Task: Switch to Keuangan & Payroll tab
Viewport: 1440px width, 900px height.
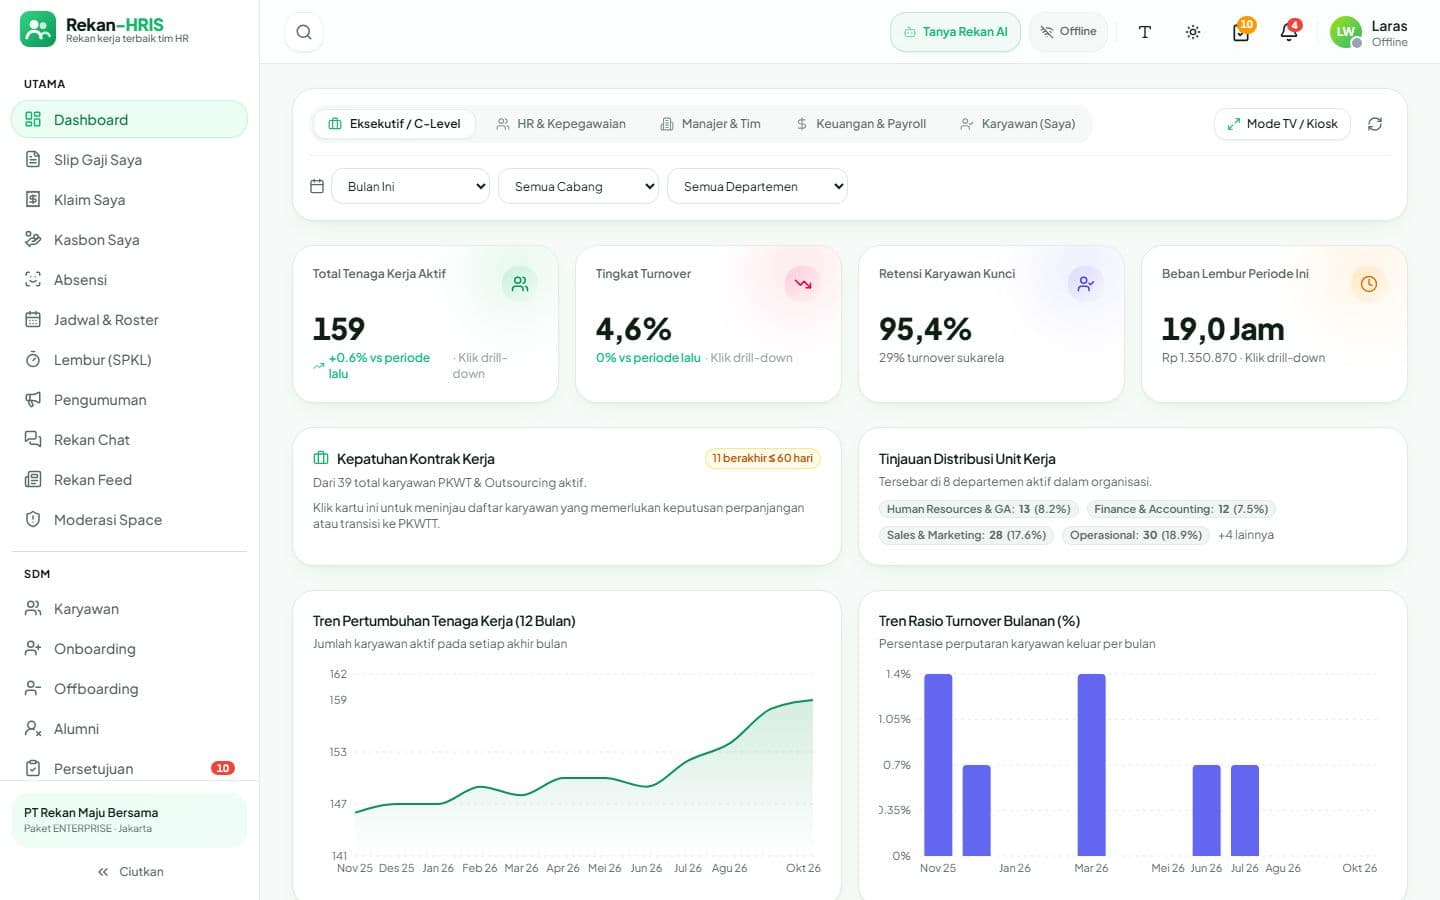Action: (861, 124)
